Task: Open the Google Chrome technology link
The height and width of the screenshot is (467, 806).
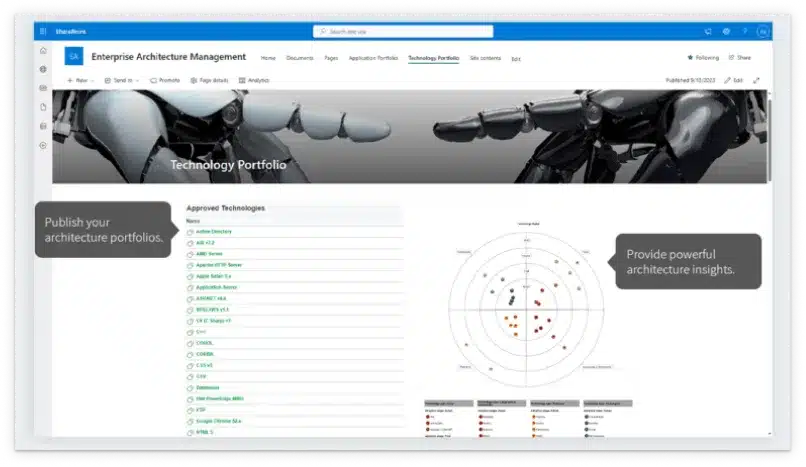Action: (218, 421)
